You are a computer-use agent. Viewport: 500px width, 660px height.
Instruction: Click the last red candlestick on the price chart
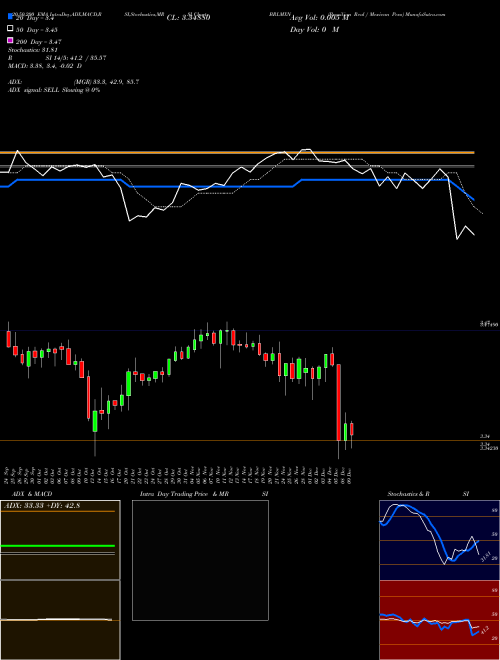pos(352,429)
